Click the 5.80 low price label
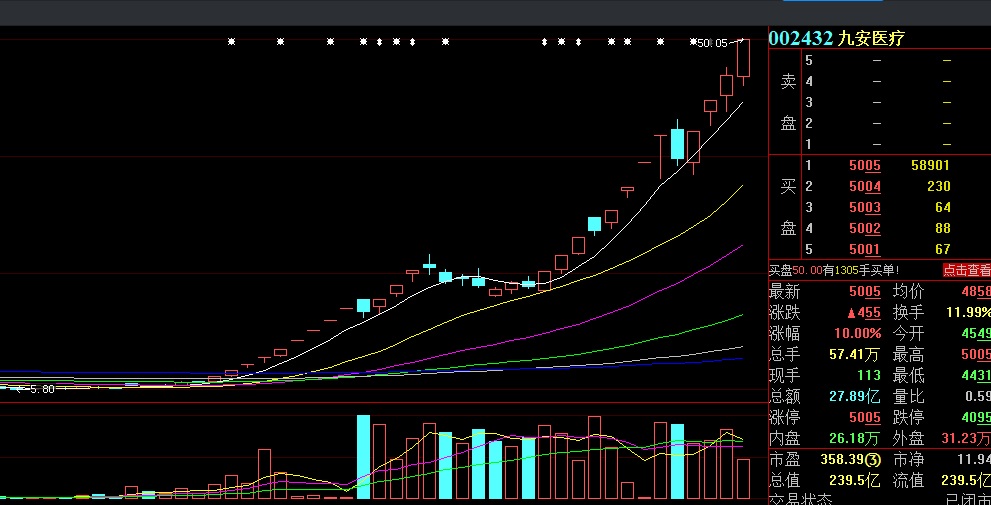Viewport: 991px width, 505px height. coord(40,389)
